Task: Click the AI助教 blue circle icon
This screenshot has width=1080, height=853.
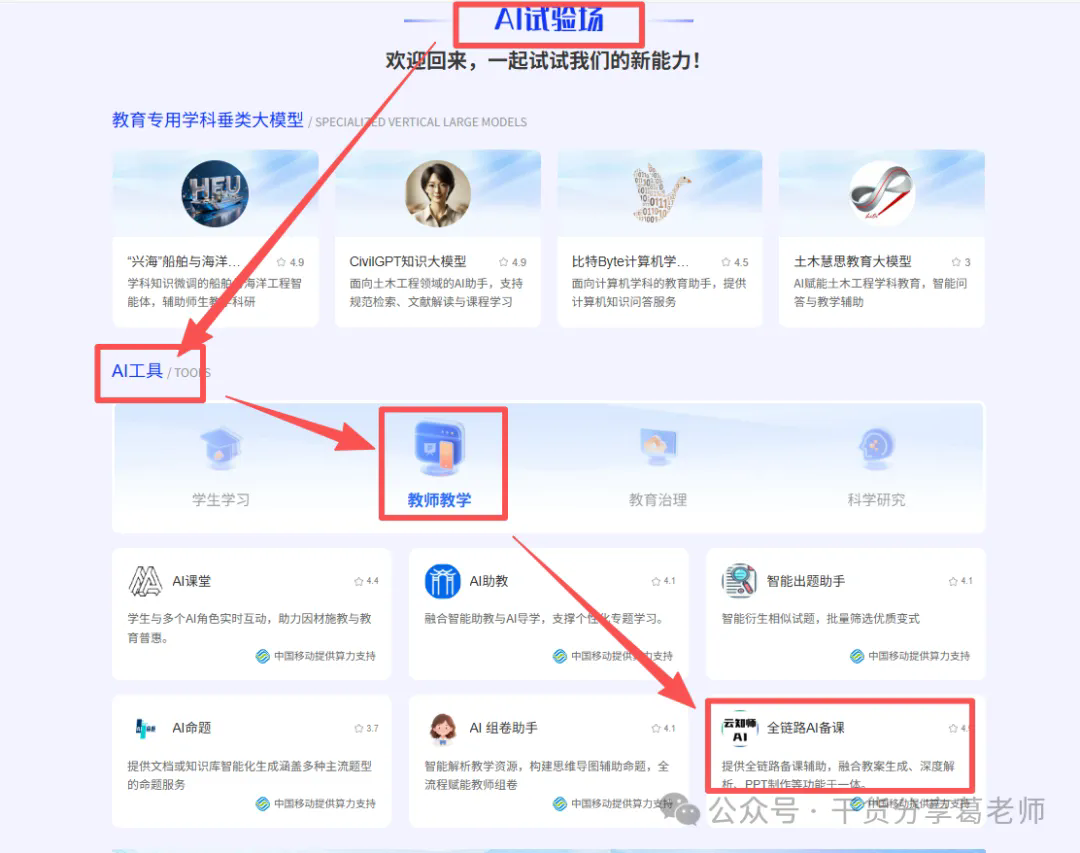Action: pyautogui.click(x=442, y=581)
